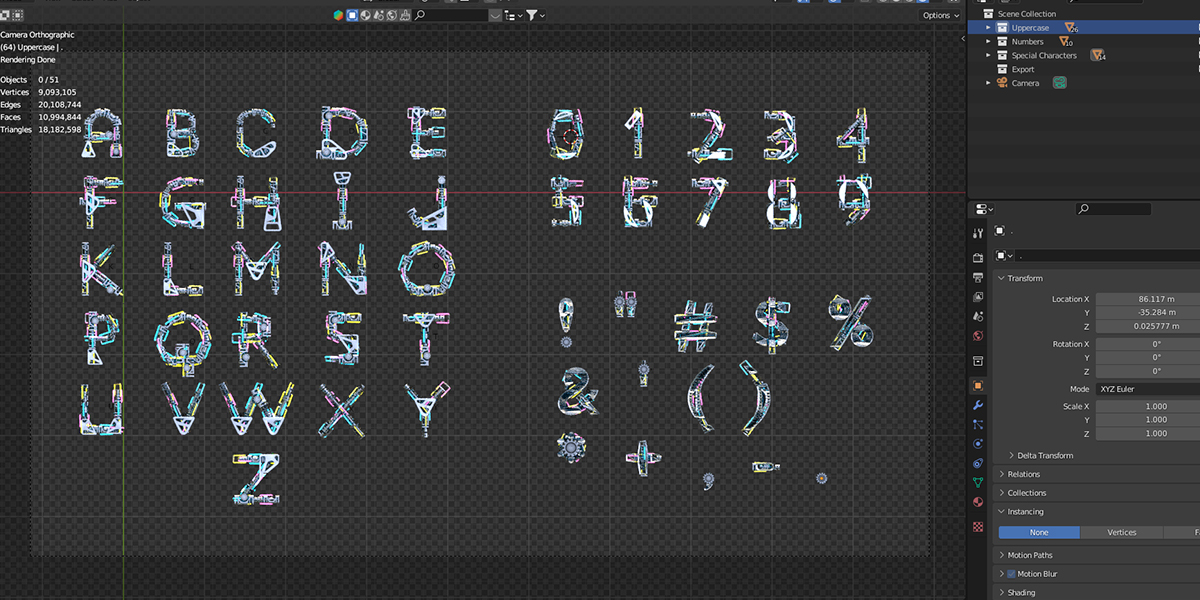Switch Instancing from None to Vertices
Viewport: 1200px width, 600px height.
[x=1122, y=532]
